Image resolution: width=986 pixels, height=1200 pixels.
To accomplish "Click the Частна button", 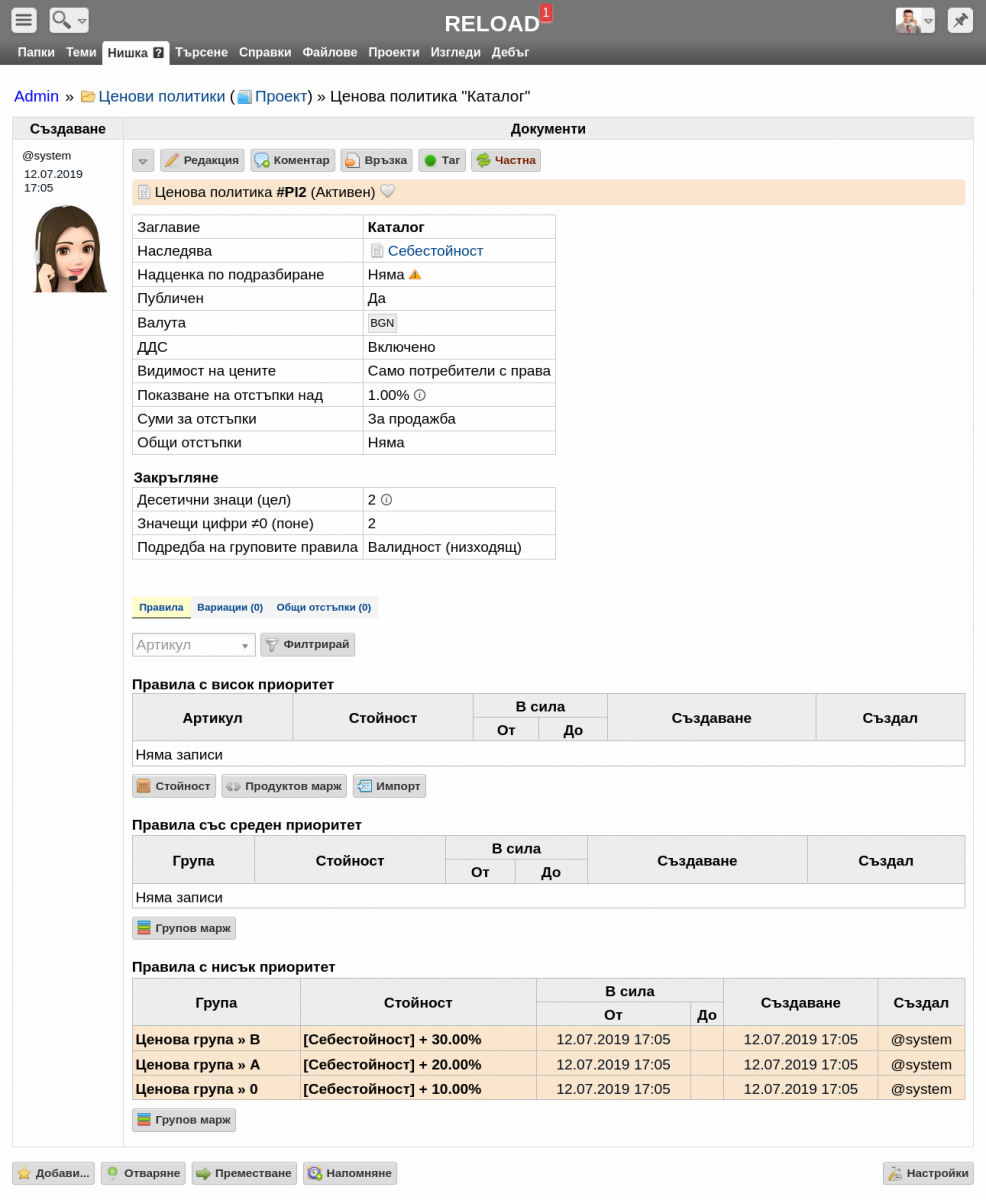I will (x=506, y=160).
